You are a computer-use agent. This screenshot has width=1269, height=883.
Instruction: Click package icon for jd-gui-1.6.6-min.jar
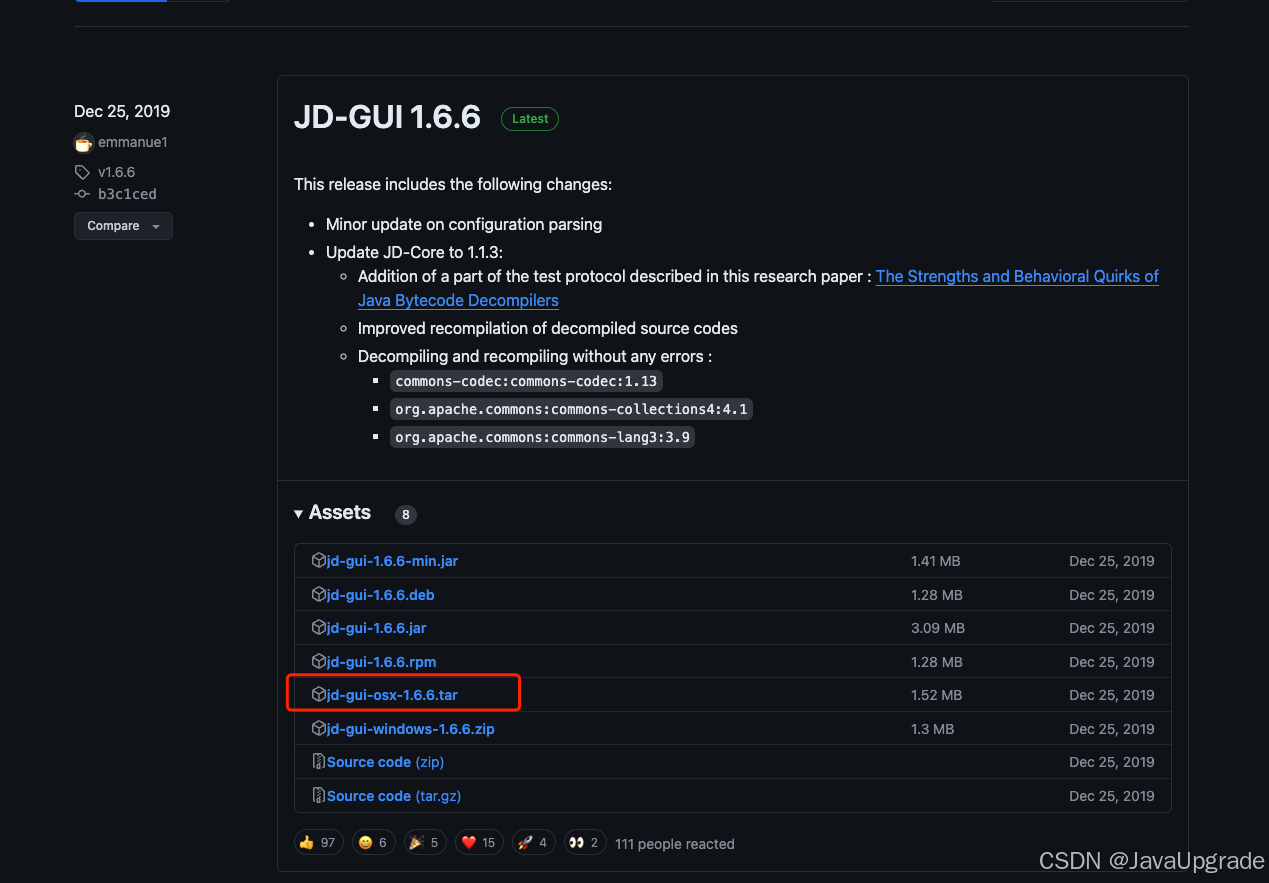pos(319,560)
